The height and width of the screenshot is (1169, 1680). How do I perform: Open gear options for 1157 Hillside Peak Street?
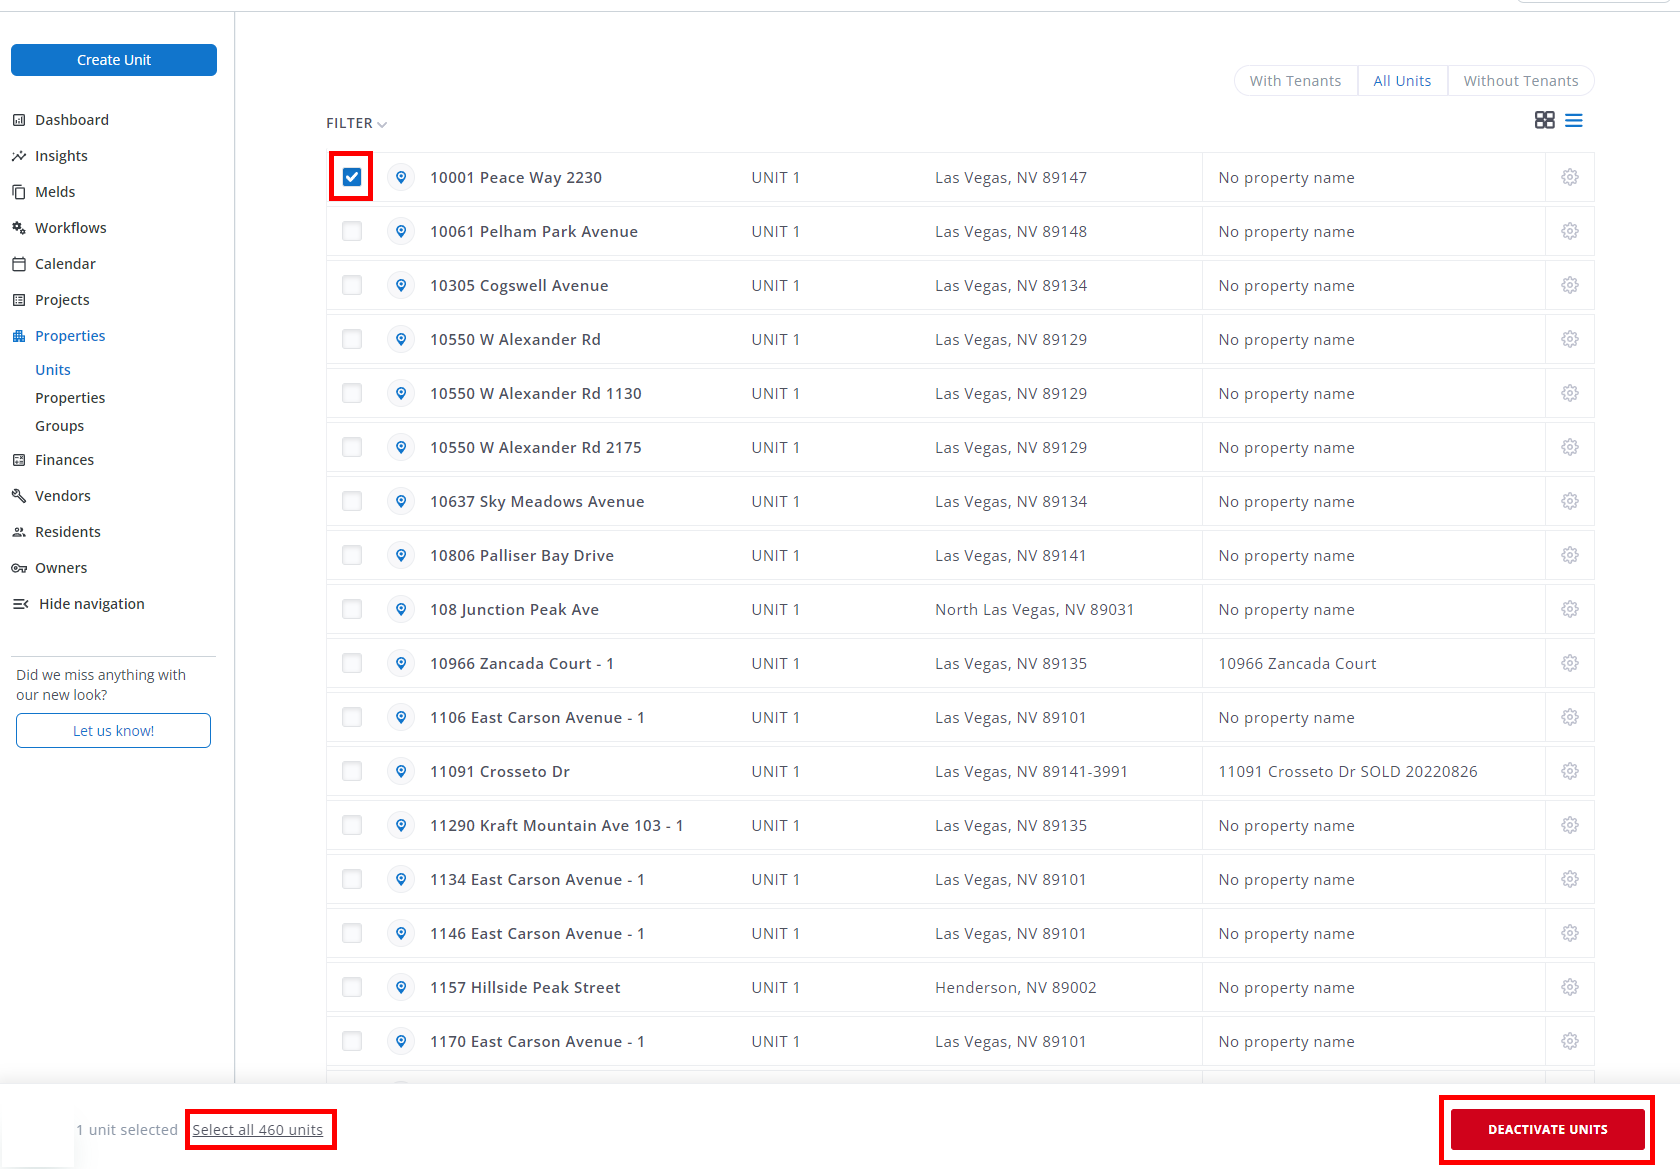point(1570,987)
